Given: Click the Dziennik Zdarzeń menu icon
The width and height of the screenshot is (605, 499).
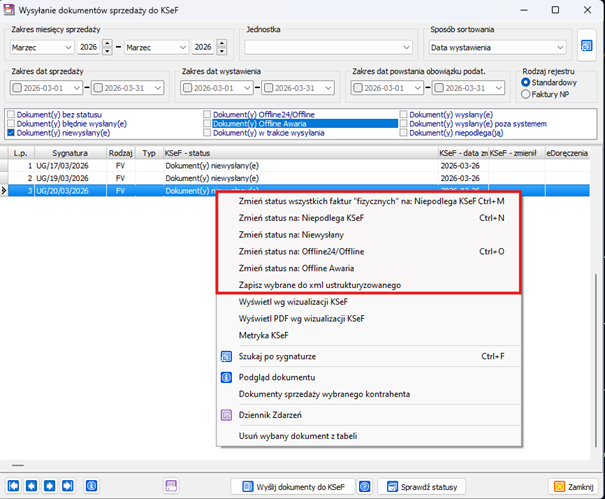Looking at the screenshot, I should [x=226, y=414].
